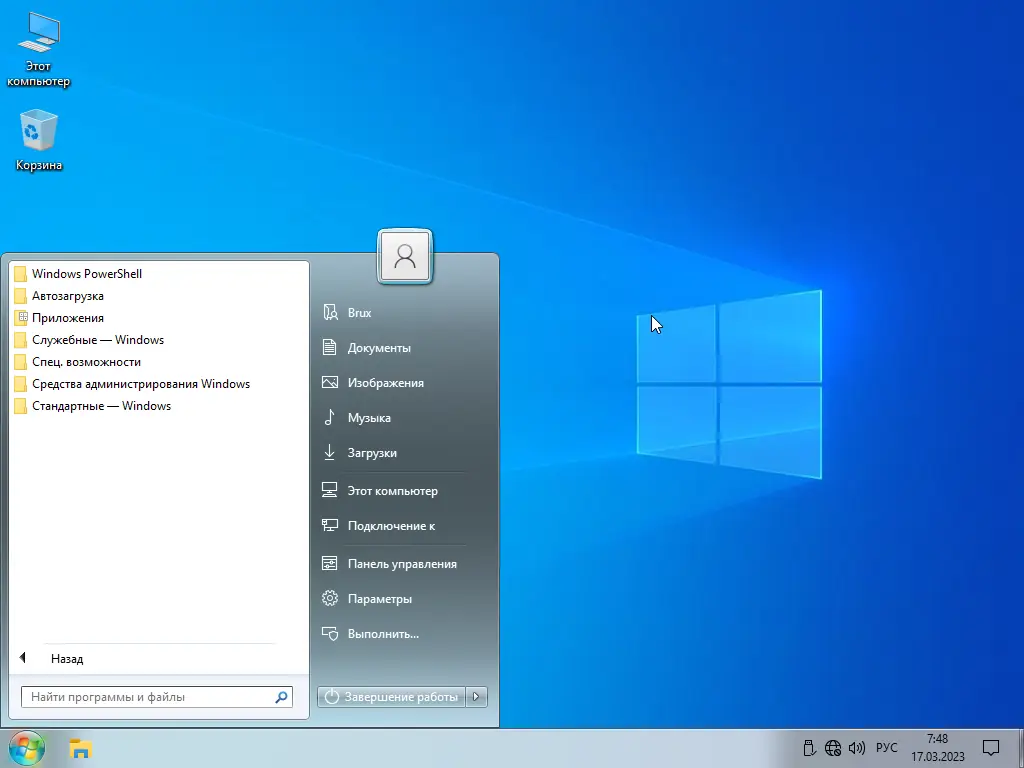Screen dimensions: 1024x768
Task: Click the Приложения grid folder icon
Action: tap(20, 318)
